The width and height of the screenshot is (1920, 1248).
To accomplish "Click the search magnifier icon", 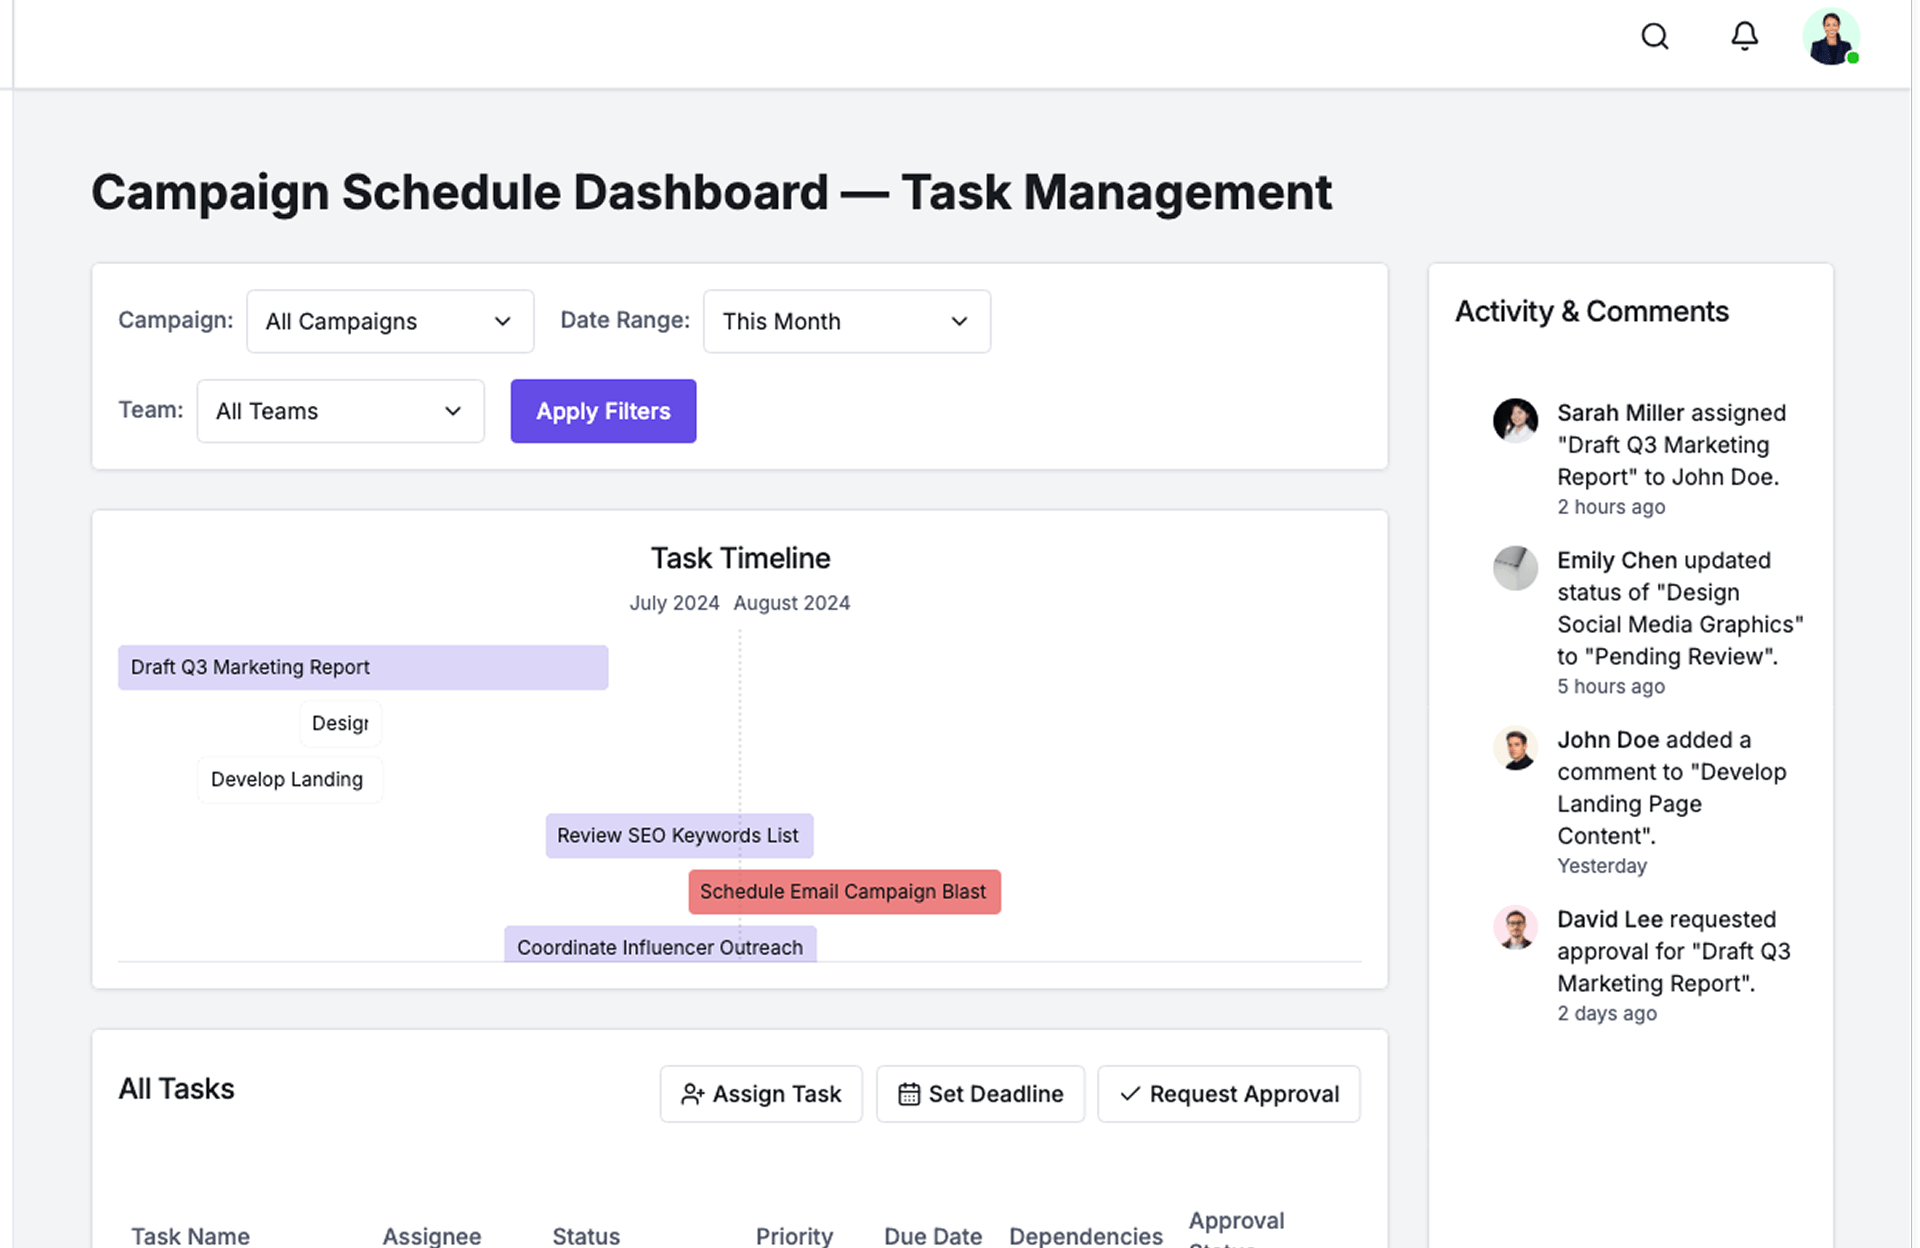I will [1655, 37].
